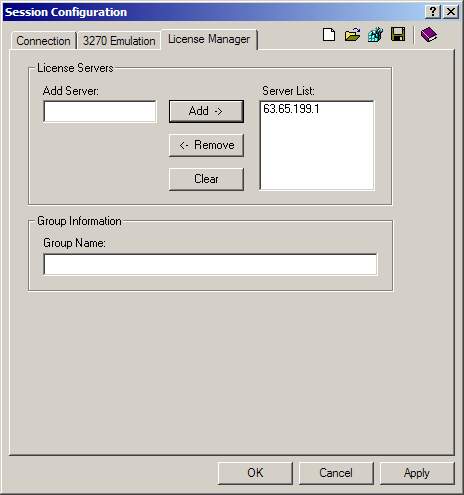Click the question mark help button

click(433, 12)
